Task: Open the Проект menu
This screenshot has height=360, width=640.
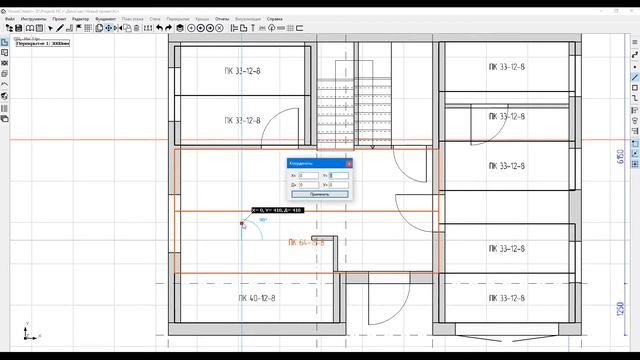Action: [x=59, y=19]
